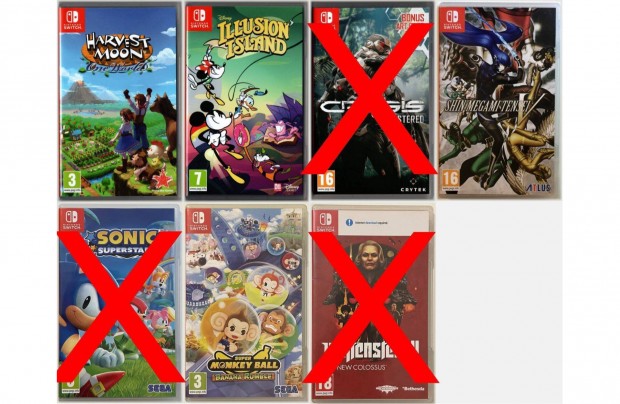Click the crossed-out Crysis Remastered cover
620x404 pixels.
(x=371, y=100)
